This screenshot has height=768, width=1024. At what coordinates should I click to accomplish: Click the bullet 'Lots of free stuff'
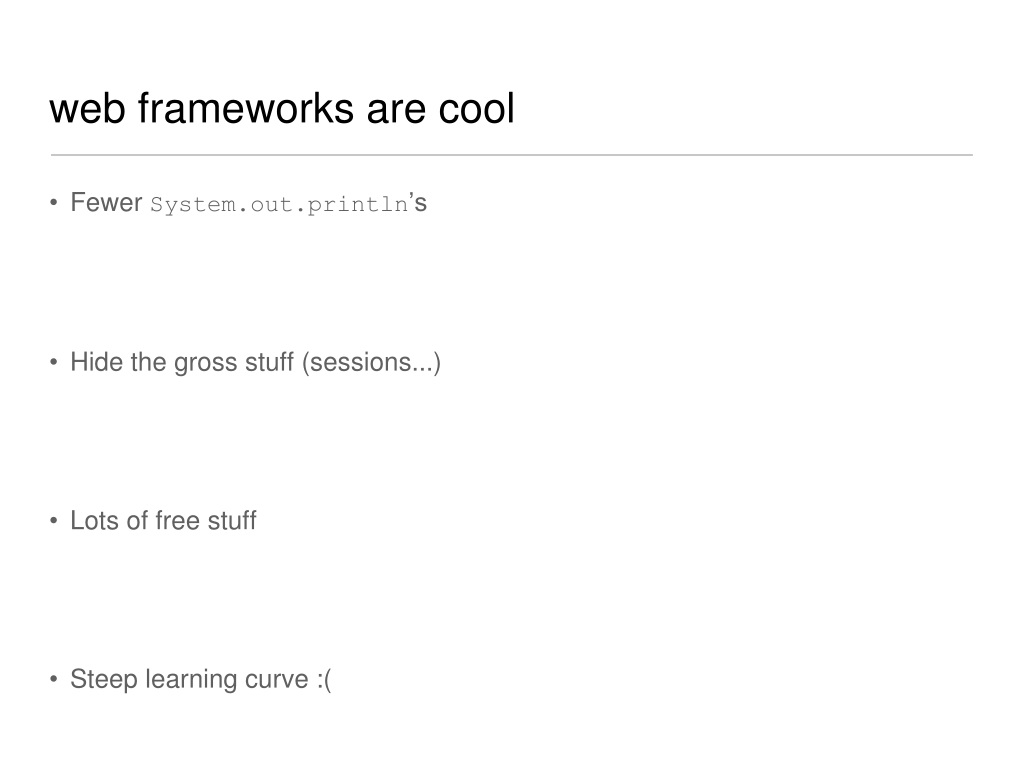coord(163,520)
